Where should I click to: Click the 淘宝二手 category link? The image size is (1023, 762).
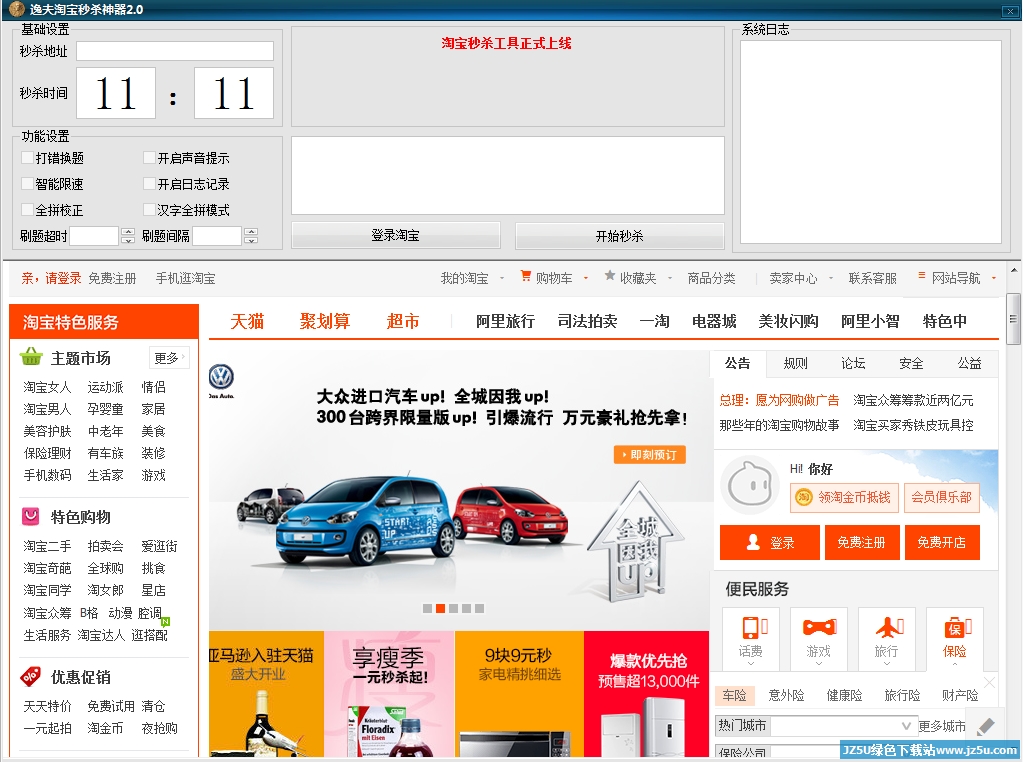click(47, 546)
